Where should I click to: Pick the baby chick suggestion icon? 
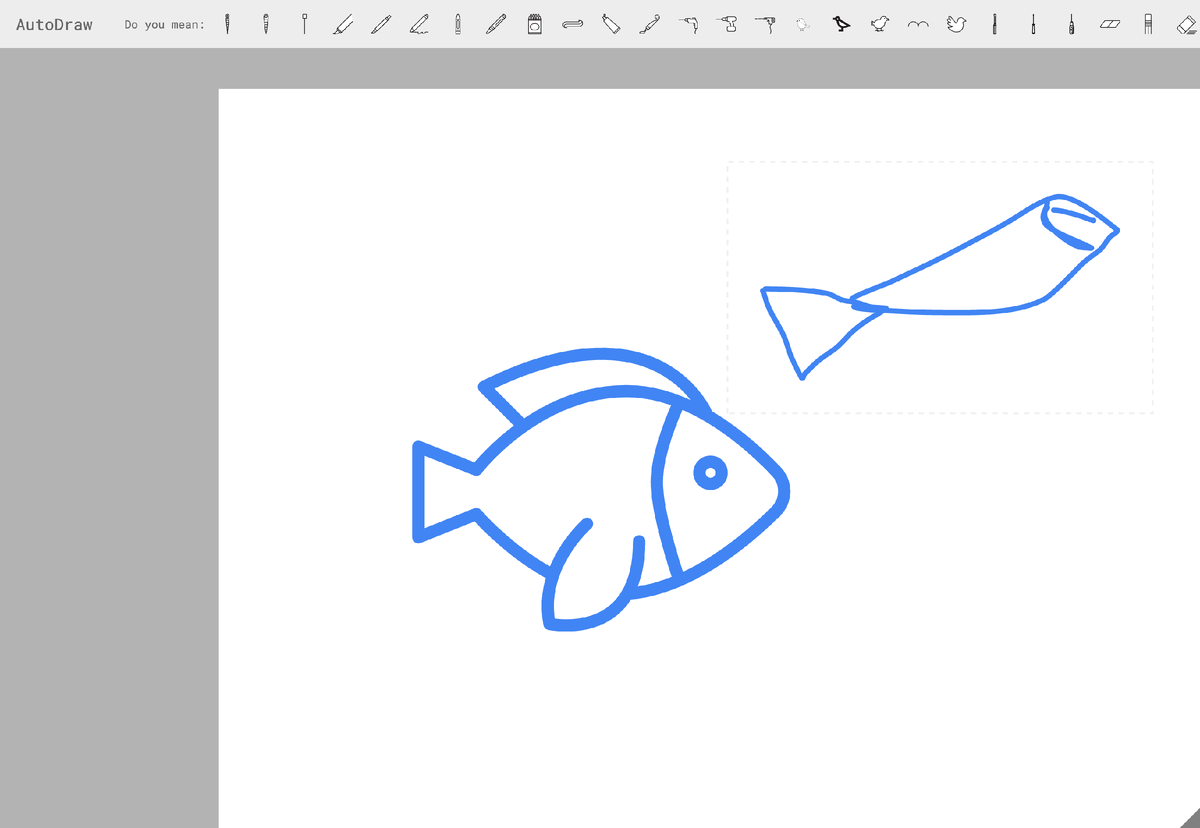point(879,24)
